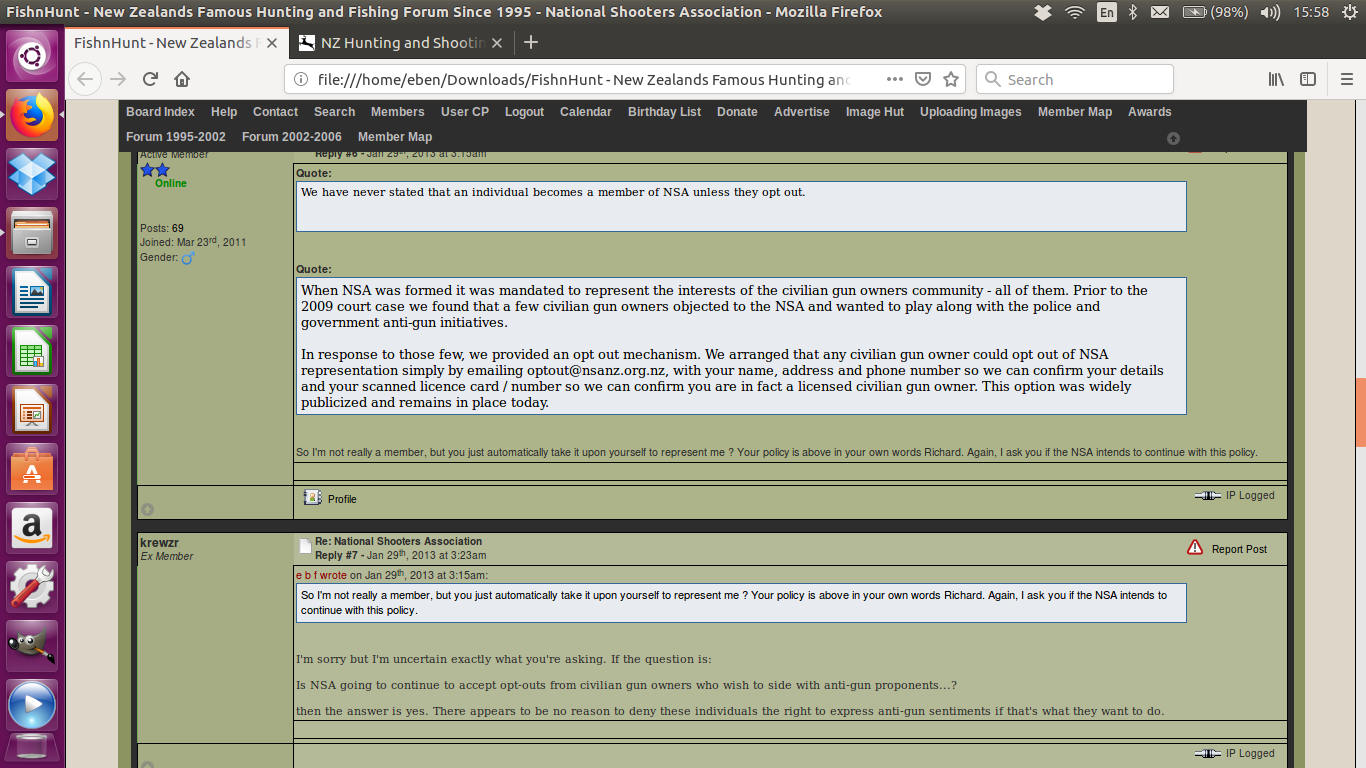
Task: Click the male gender symbol icon
Action: pos(187,258)
